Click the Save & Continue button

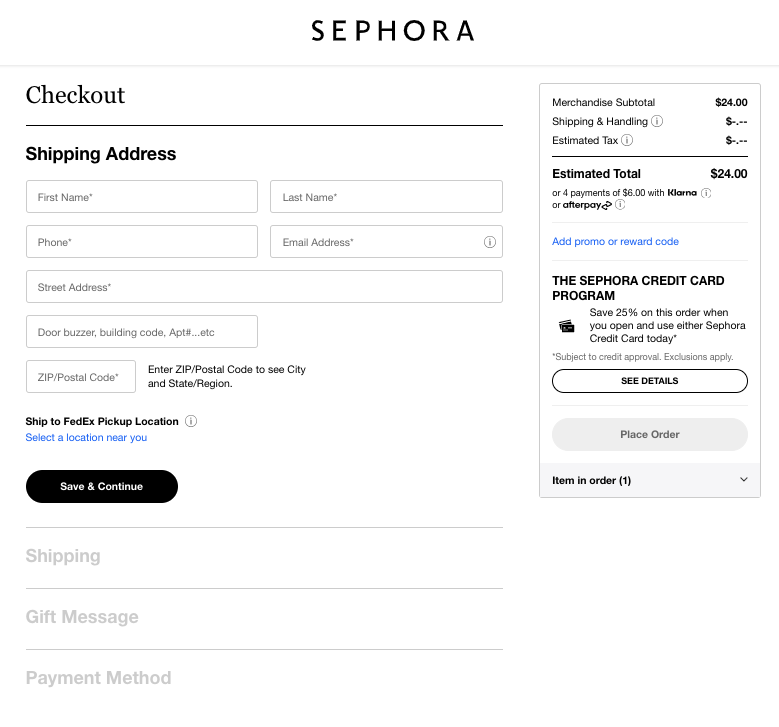(x=102, y=486)
